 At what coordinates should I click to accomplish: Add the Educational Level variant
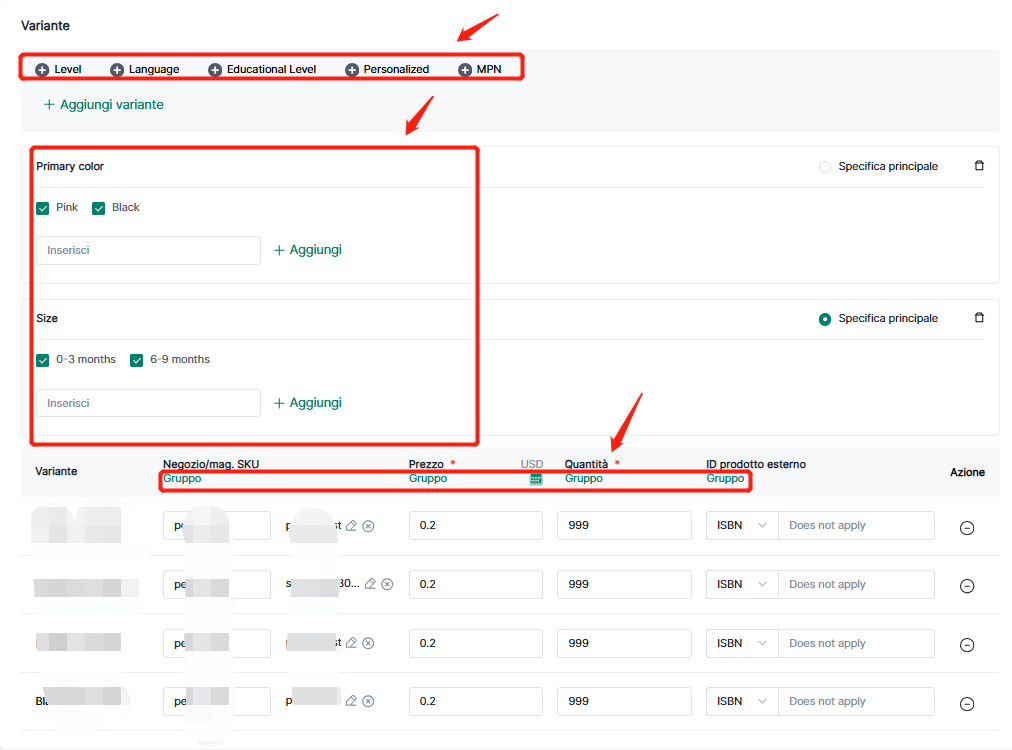pyautogui.click(x=215, y=70)
